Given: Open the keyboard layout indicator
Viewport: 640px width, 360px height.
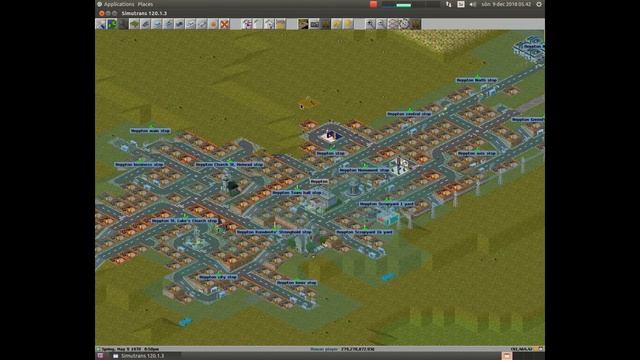Looking at the screenshot, I should point(461,4).
